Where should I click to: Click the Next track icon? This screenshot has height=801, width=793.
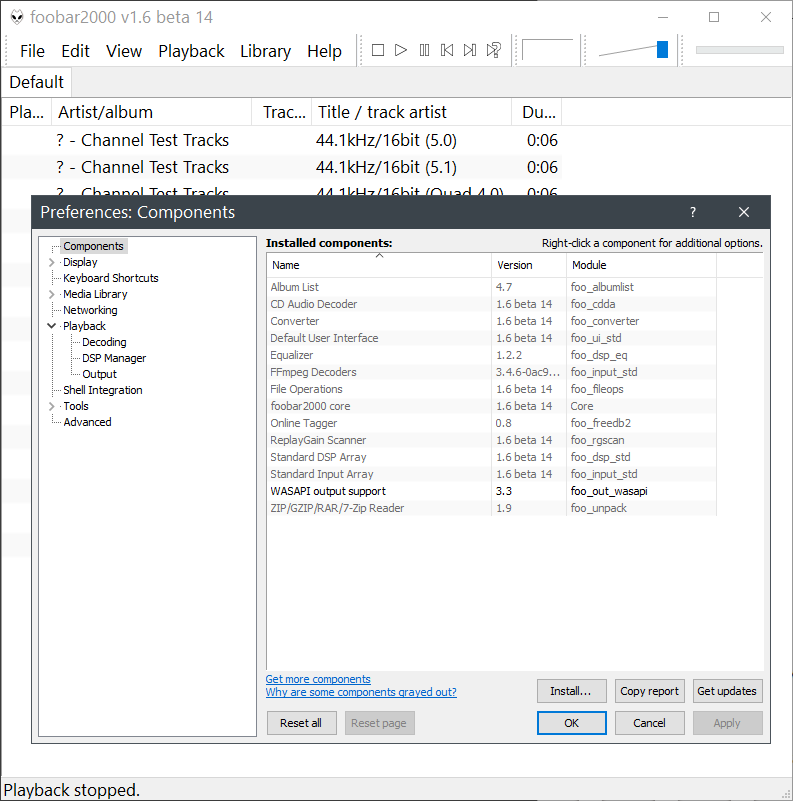pyautogui.click(x=470, y=50)
